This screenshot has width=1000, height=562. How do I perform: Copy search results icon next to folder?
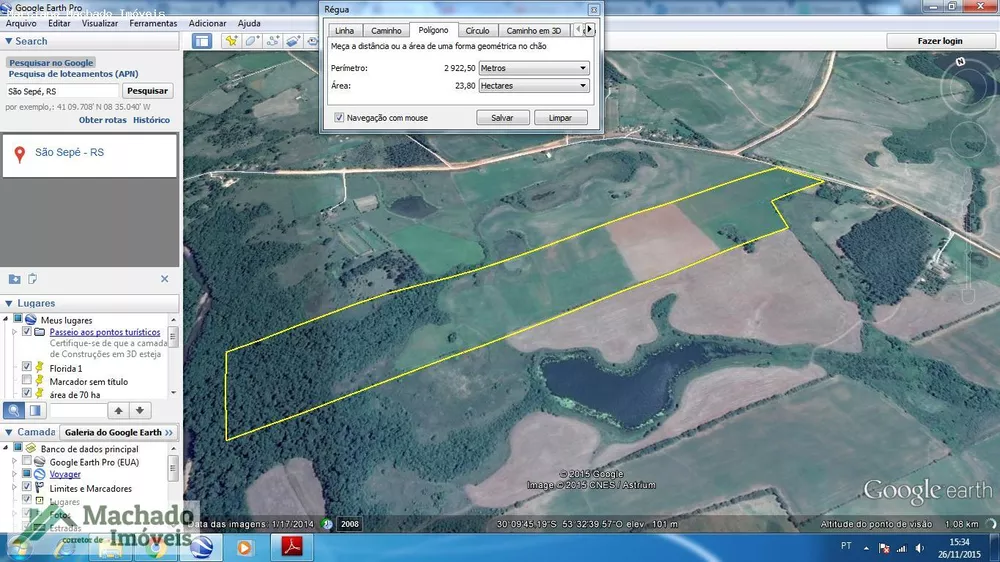(33, 279)
